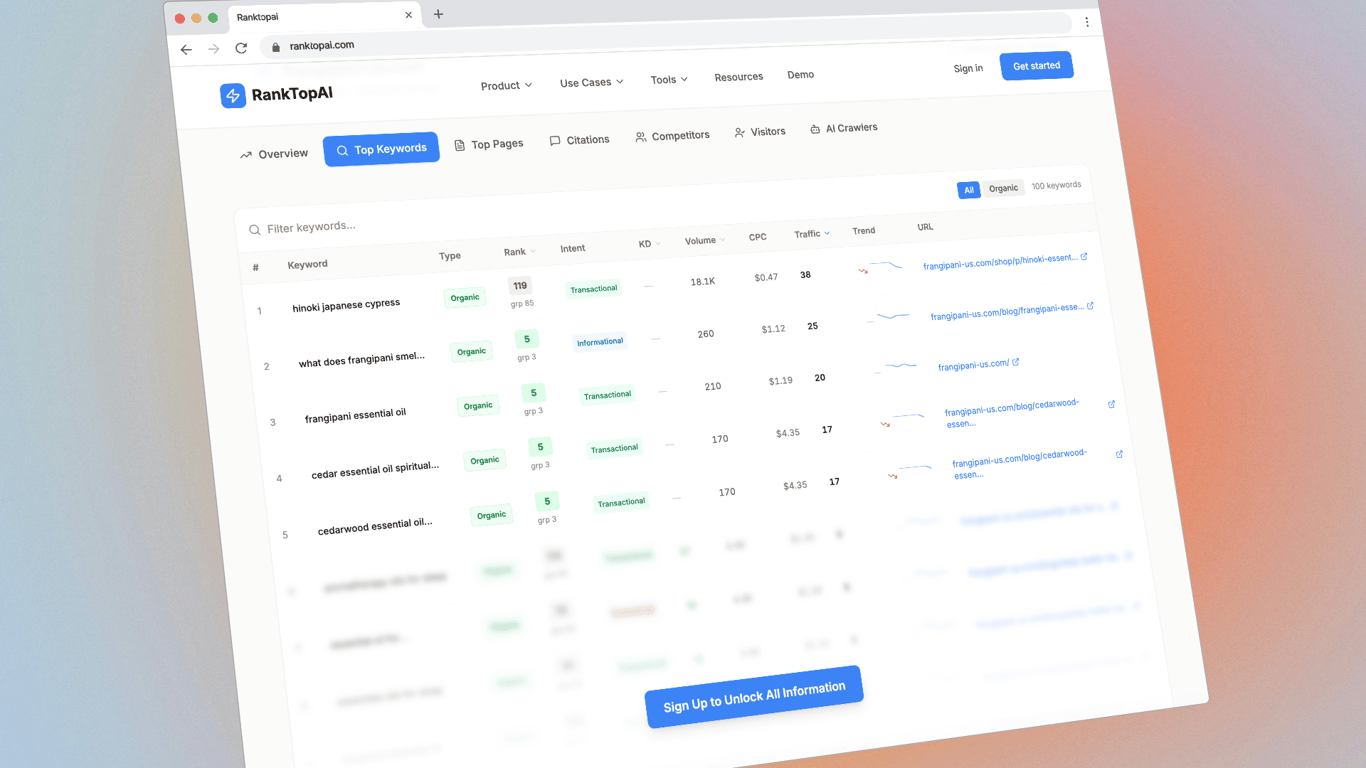The width and height of the screenshot is (1366, 768).
Task: Click the magnifier icon in filter field
Action: [255, 230]
